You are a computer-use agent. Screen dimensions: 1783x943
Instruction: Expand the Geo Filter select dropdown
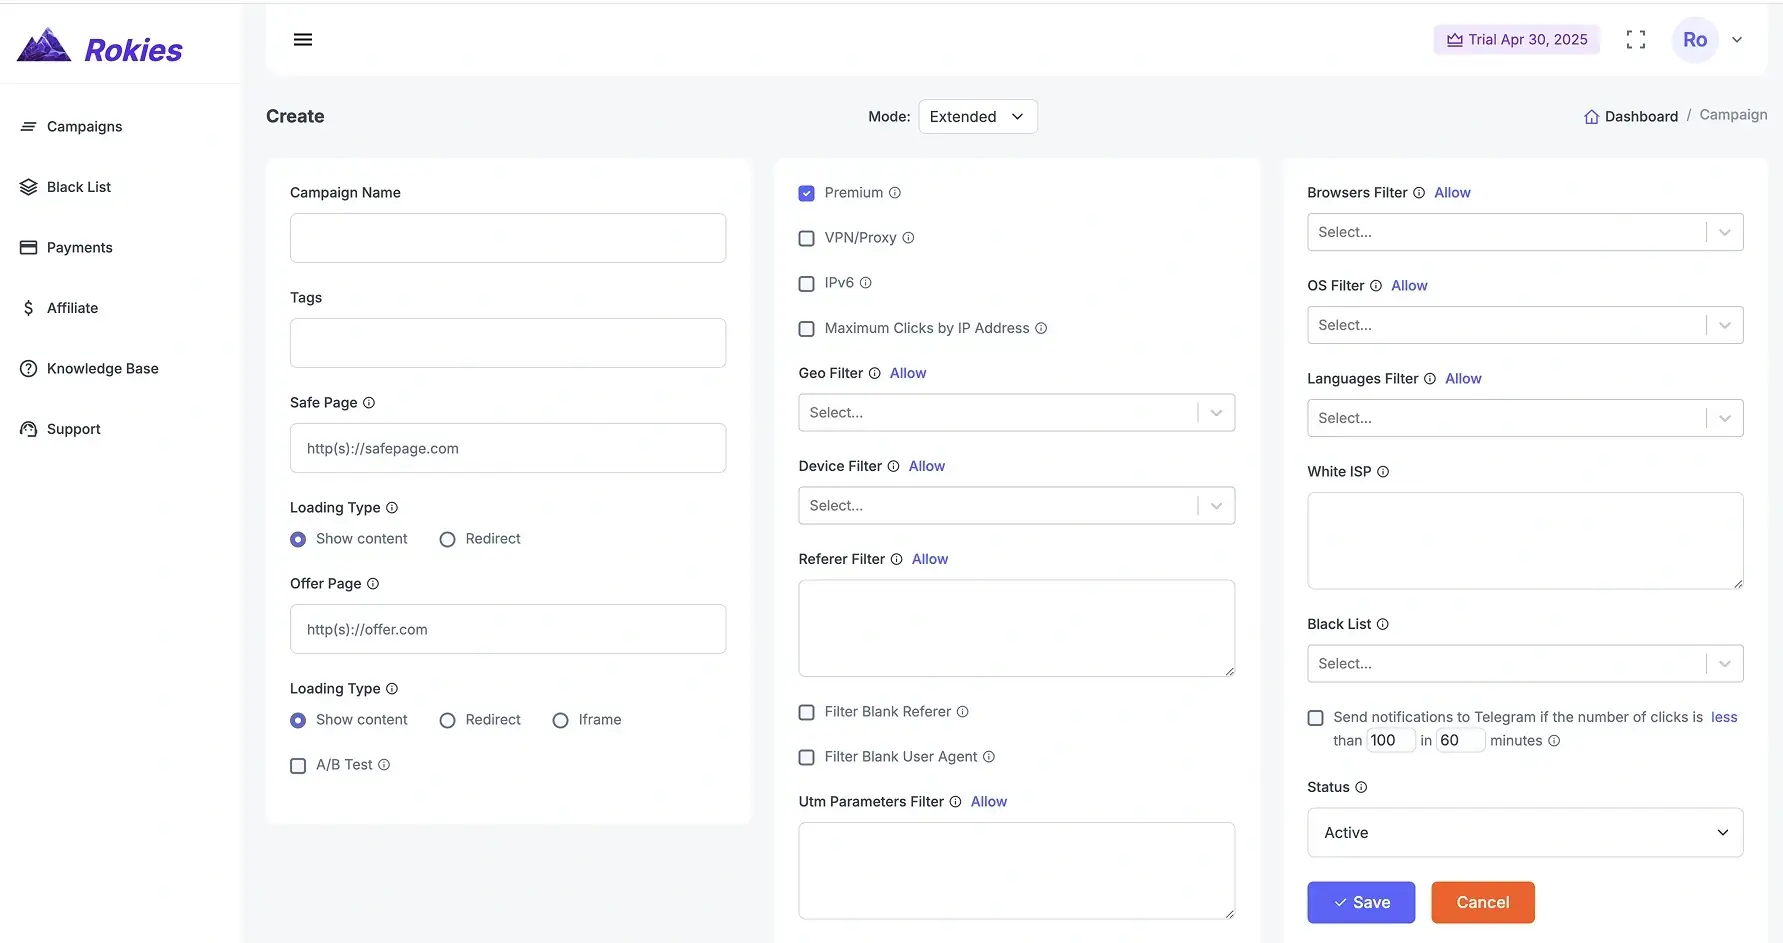click(x=1016, y=412)
